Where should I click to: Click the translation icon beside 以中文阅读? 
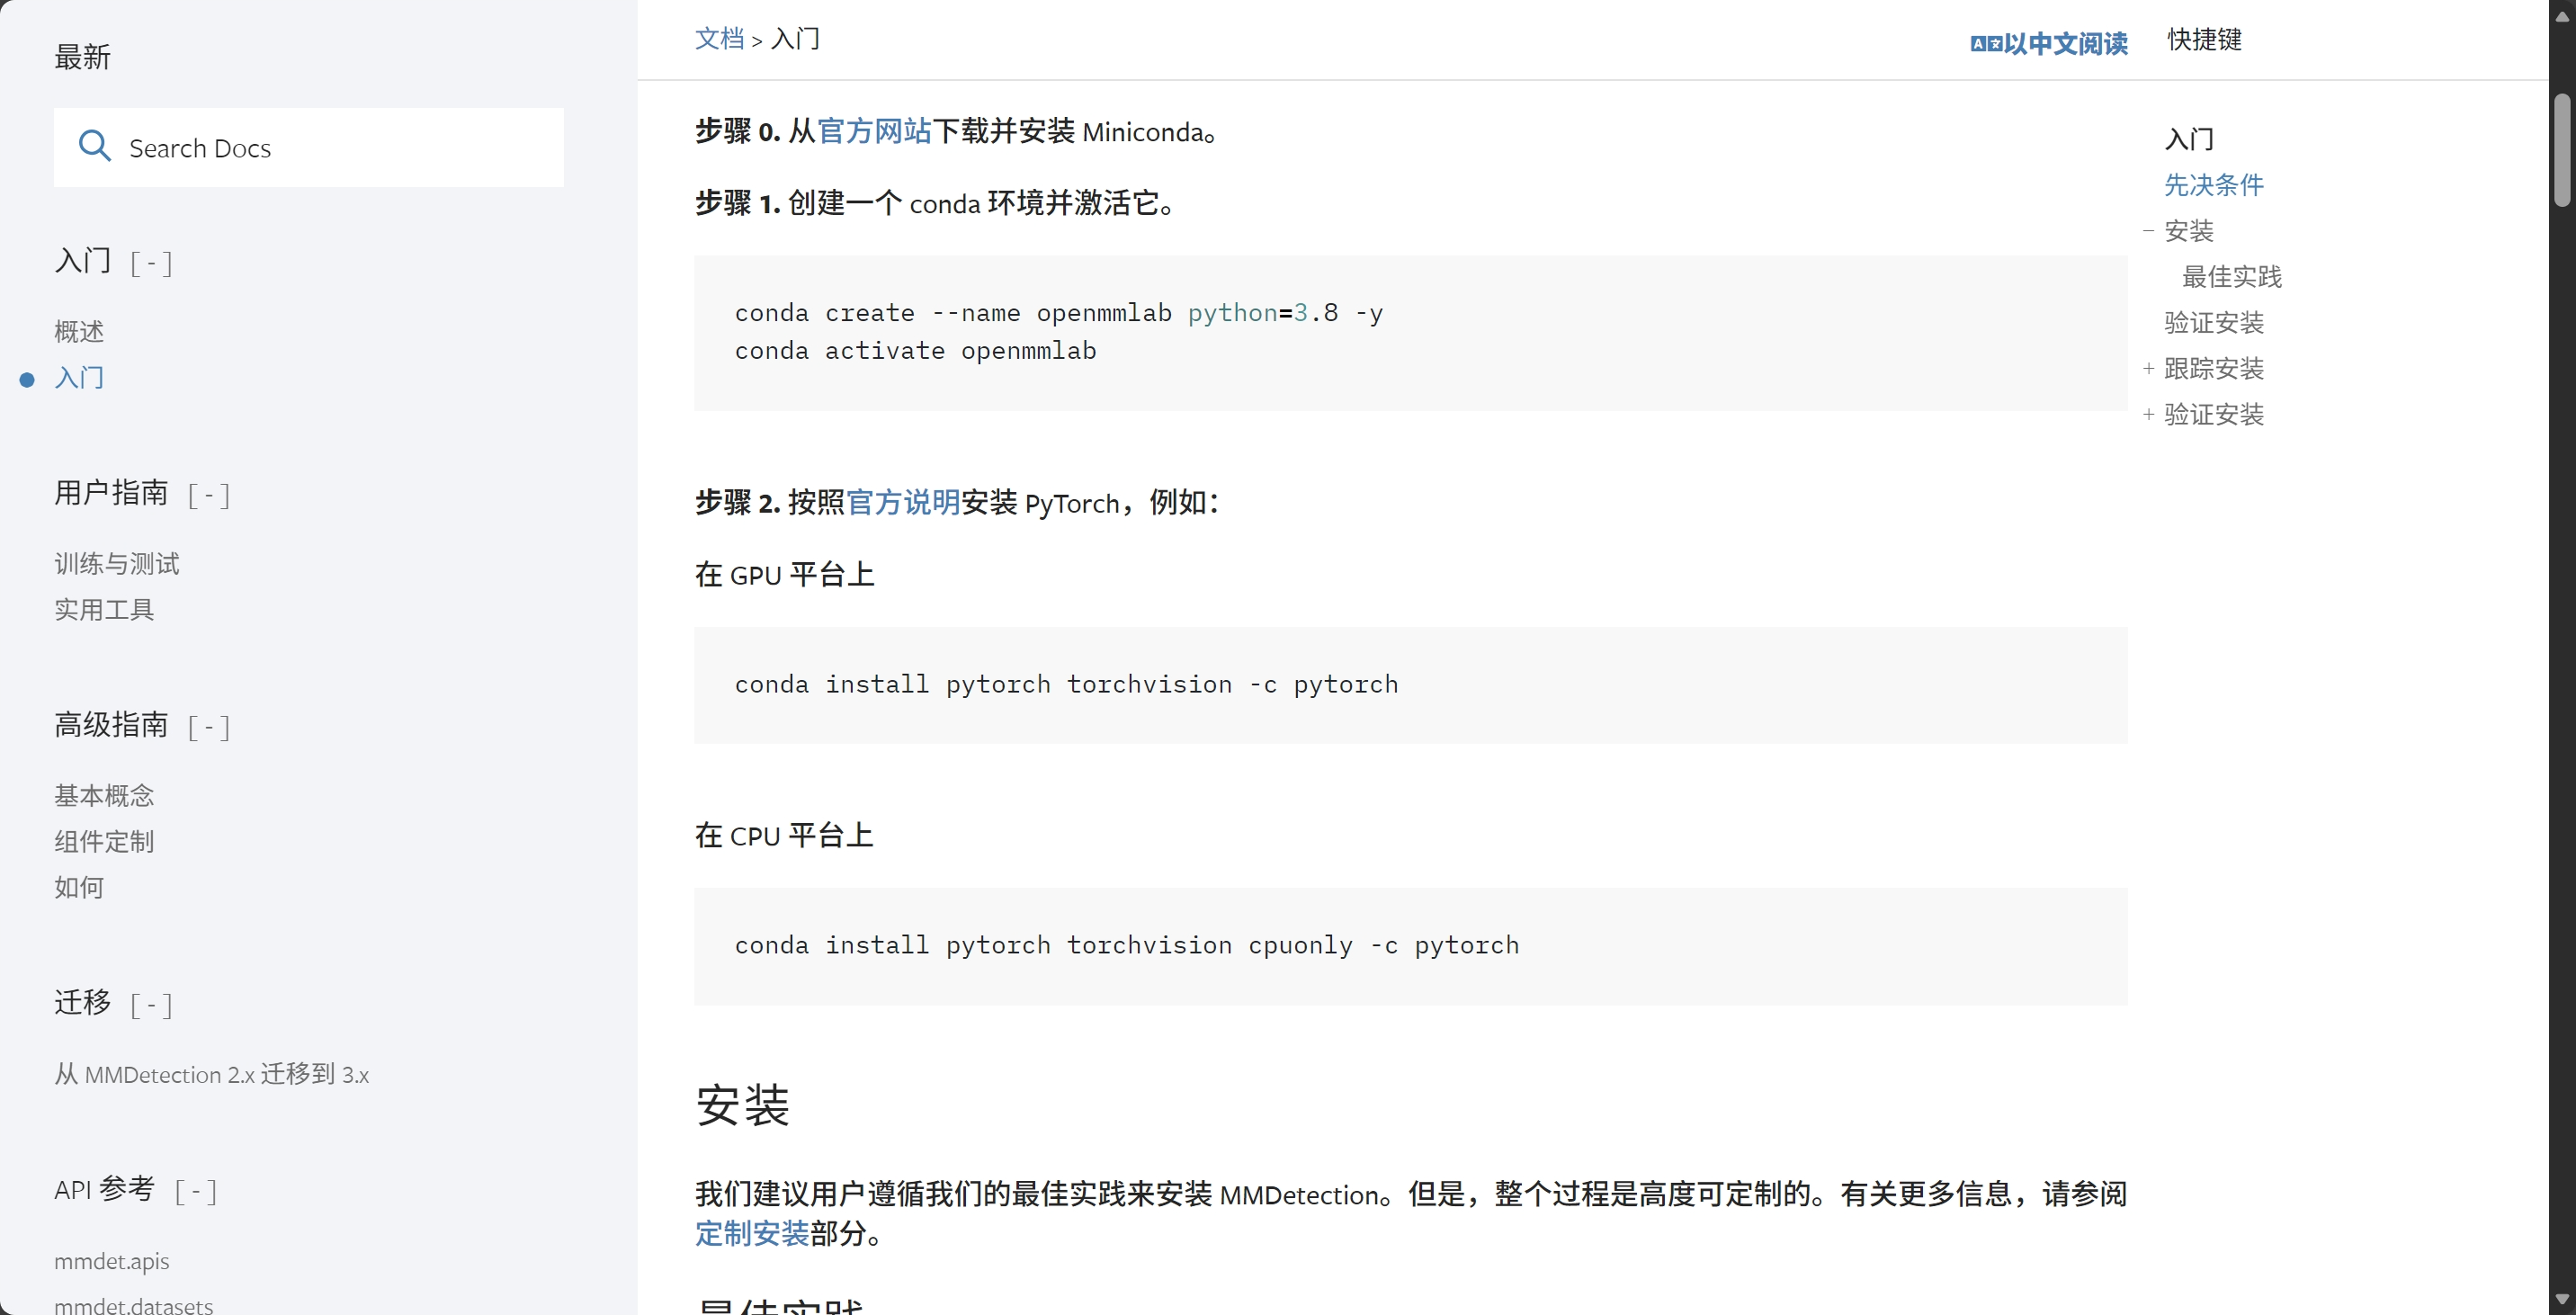(1986, 43)
